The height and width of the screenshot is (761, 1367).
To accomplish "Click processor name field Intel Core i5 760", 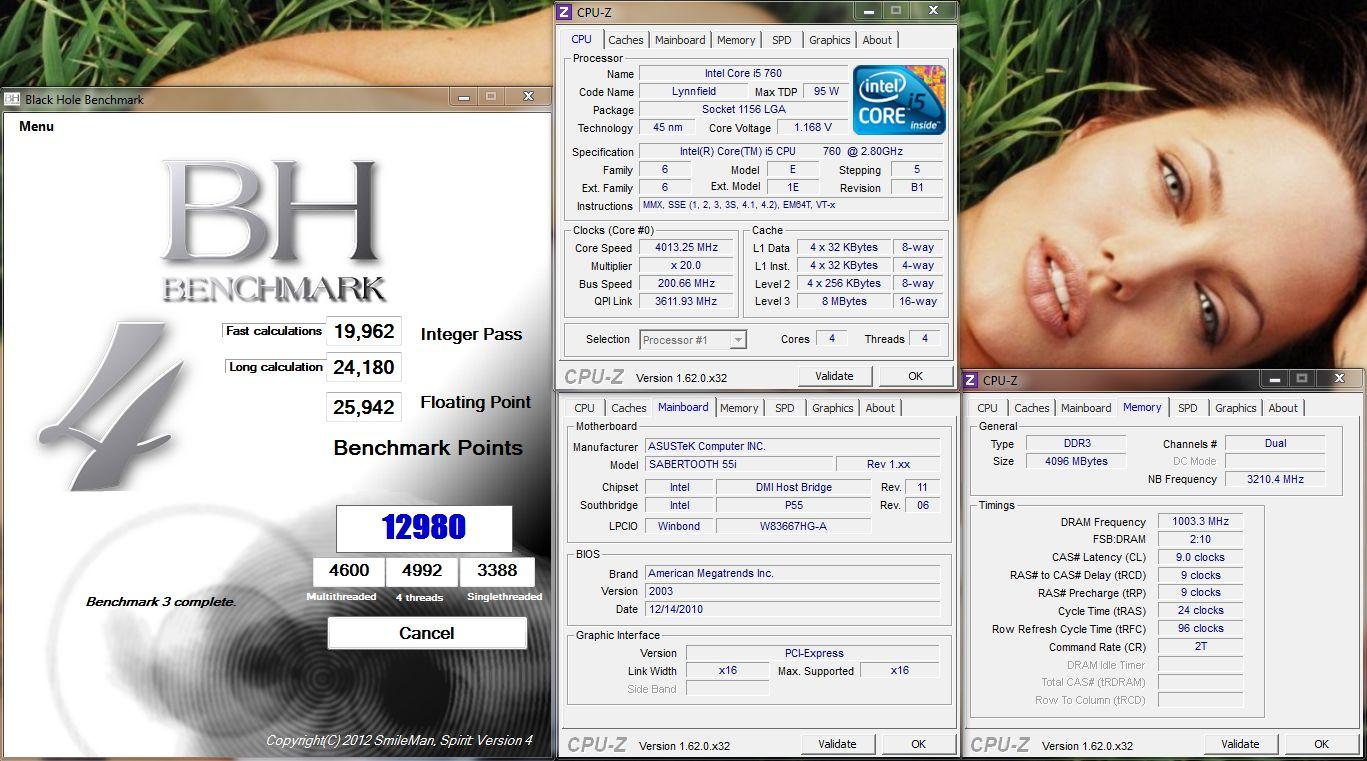I will click(743, 73).
